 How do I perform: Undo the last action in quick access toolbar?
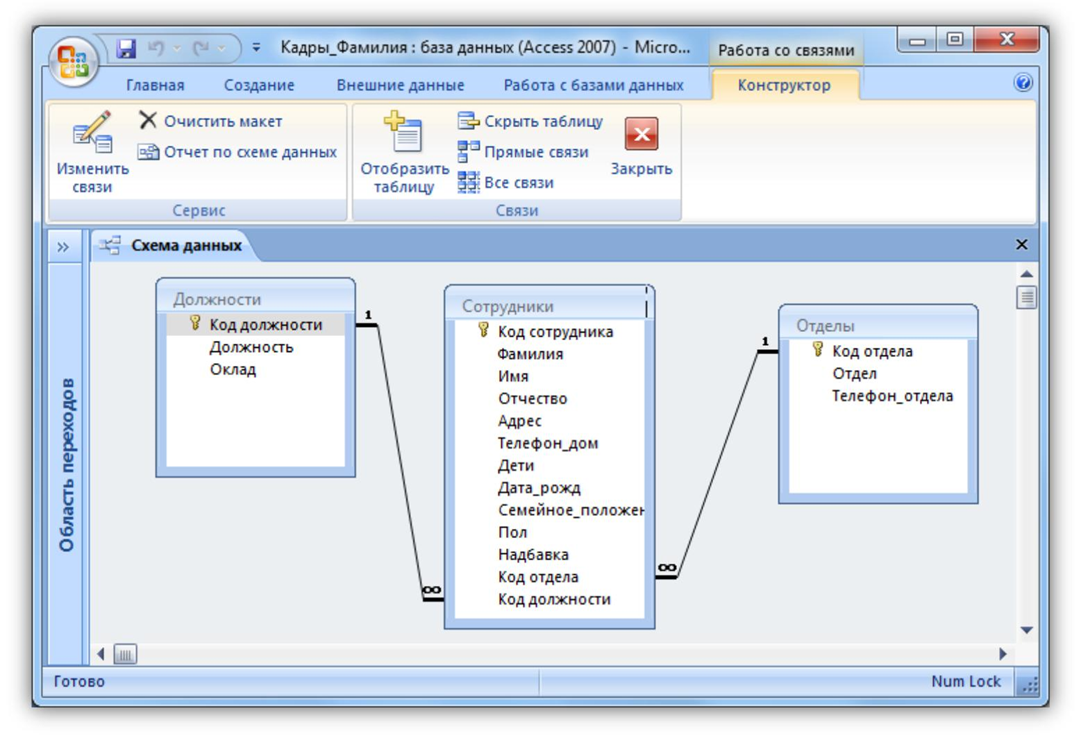pyautogui.click(x=156, y=48)
